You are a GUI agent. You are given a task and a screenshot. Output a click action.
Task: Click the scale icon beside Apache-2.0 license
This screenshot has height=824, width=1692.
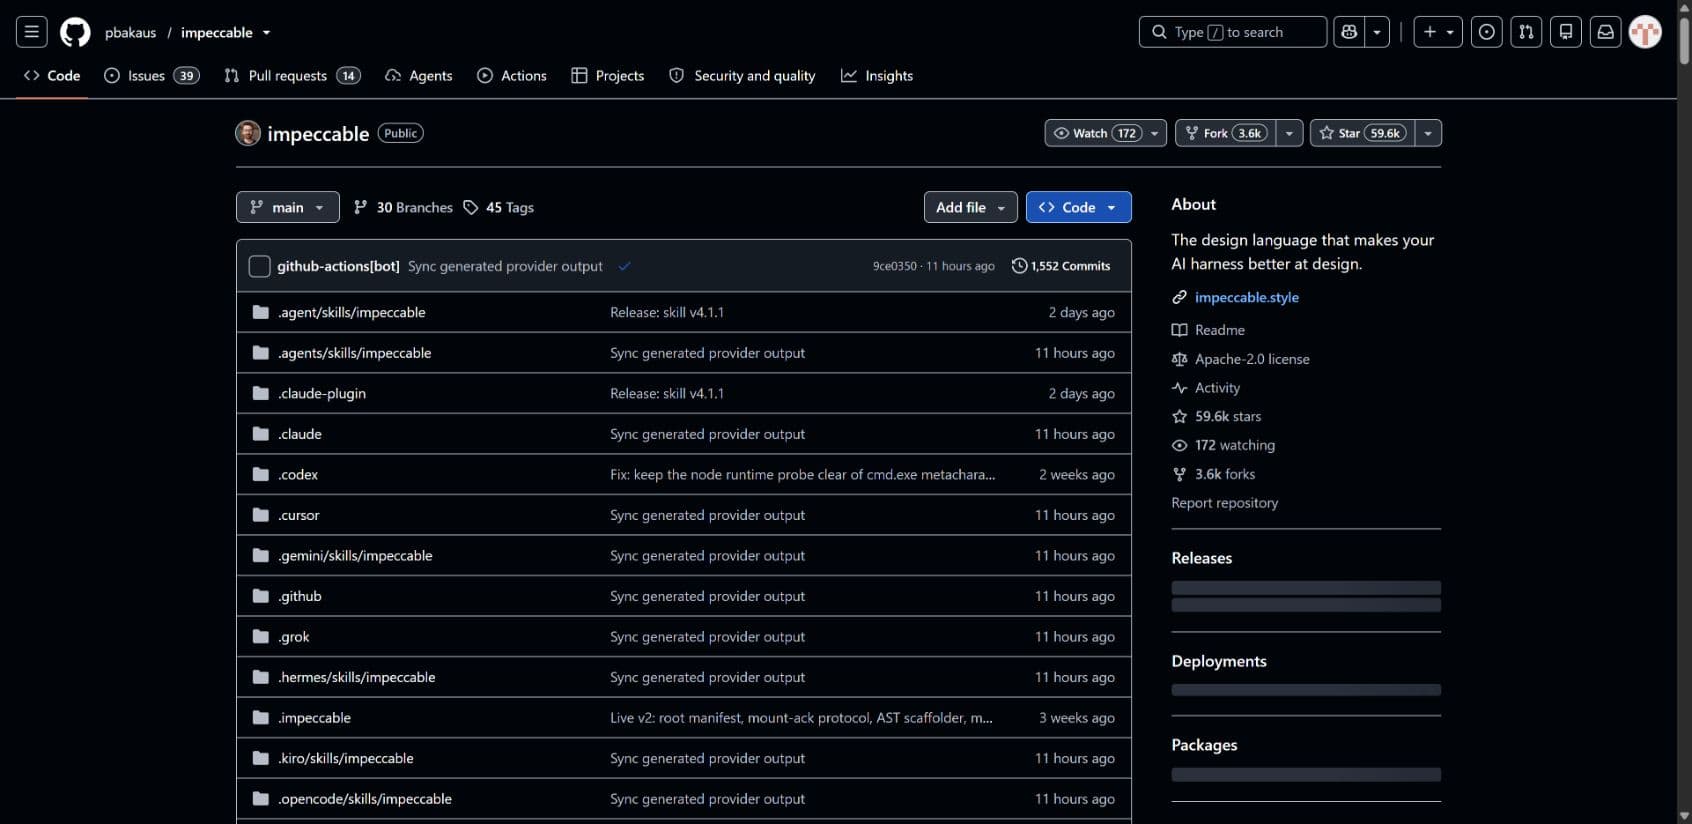click(x=1180, y=359)
